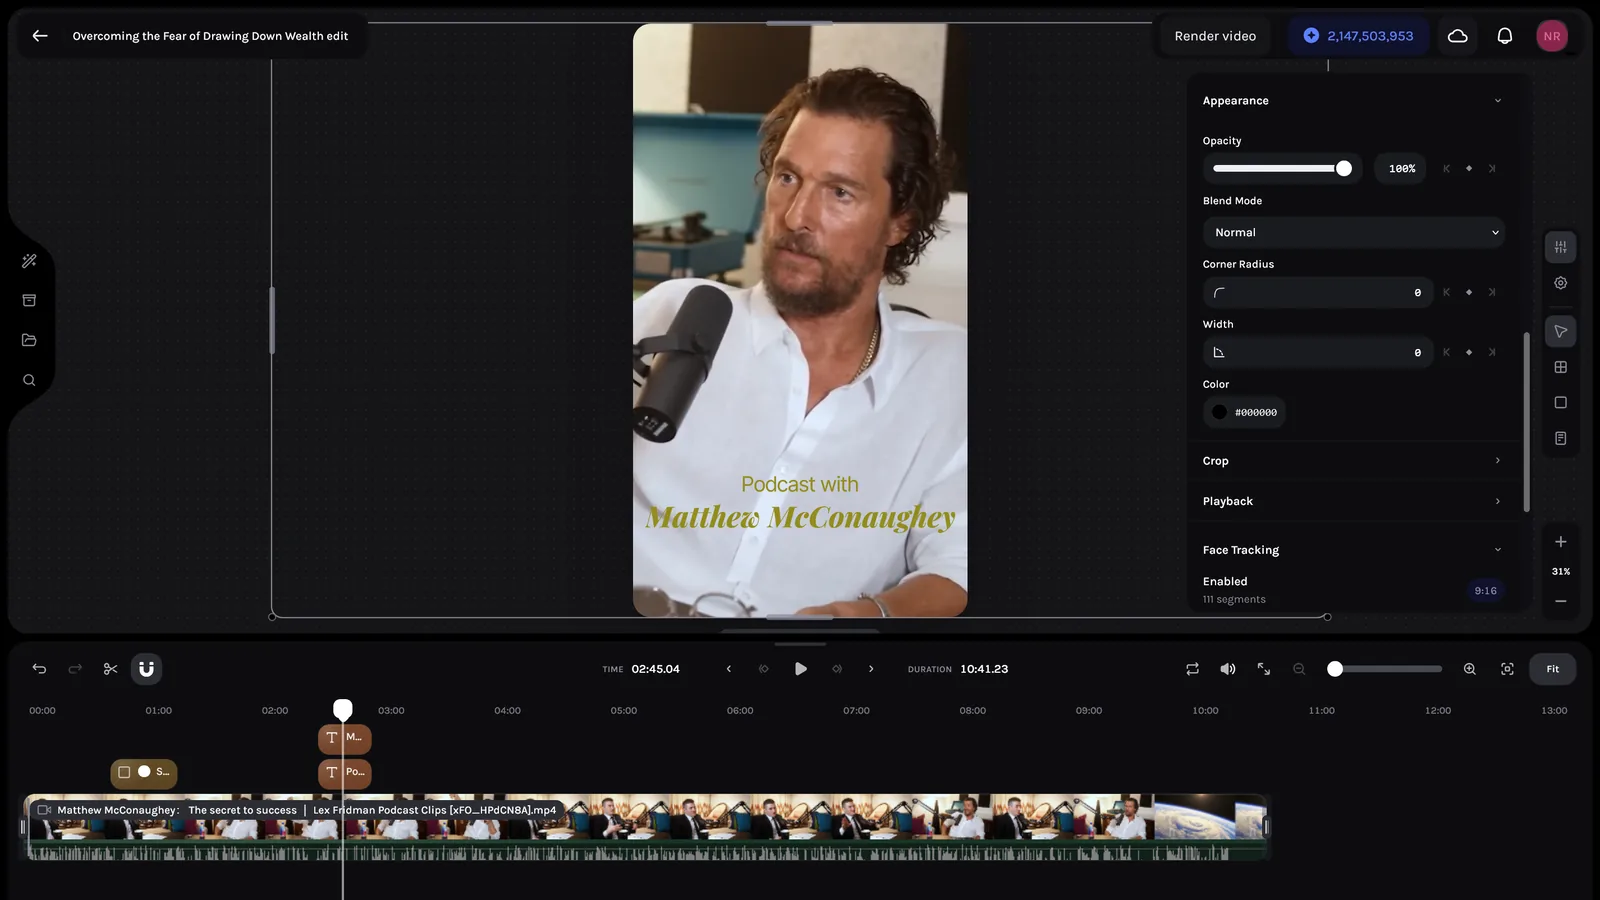Mute audio with the speaker icon

pos(1228,669)
